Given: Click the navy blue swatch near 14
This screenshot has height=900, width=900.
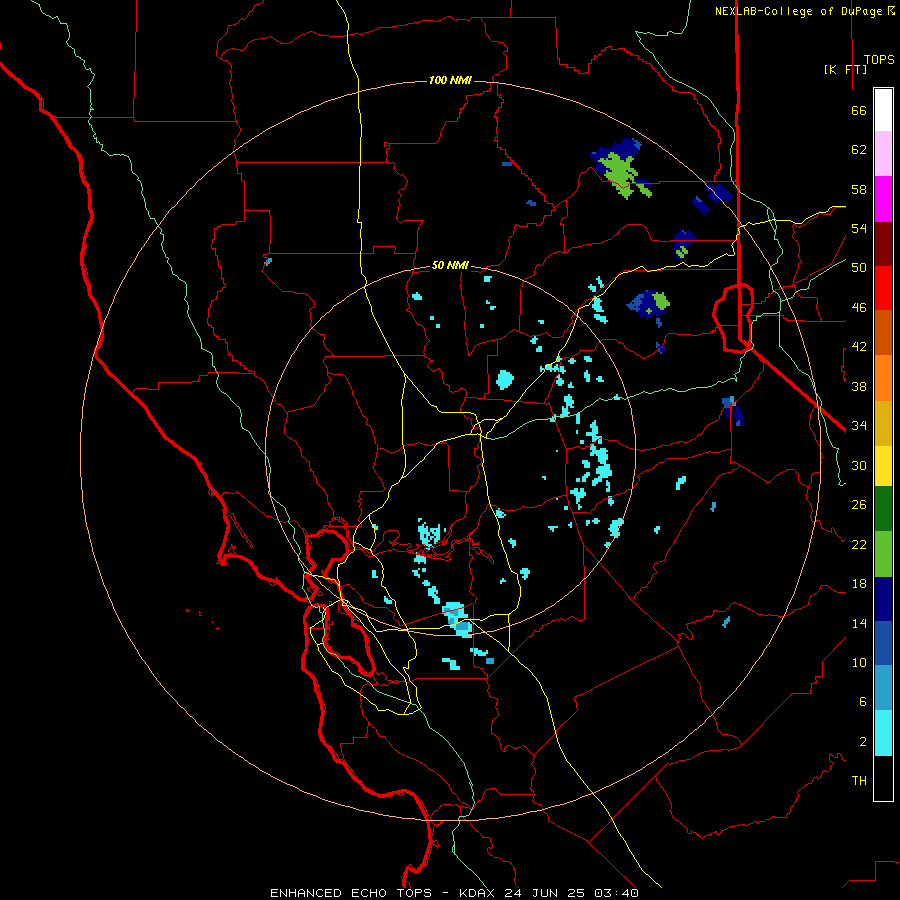Looking at the screenshot, I should (x=883, y=599).
